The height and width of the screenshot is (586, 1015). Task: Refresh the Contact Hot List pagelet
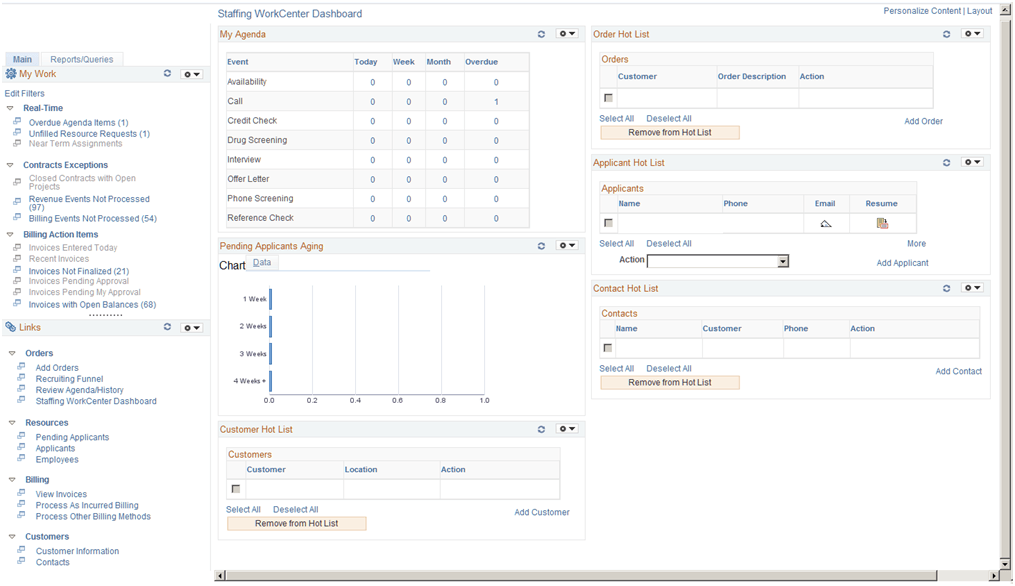pos(946,288)
